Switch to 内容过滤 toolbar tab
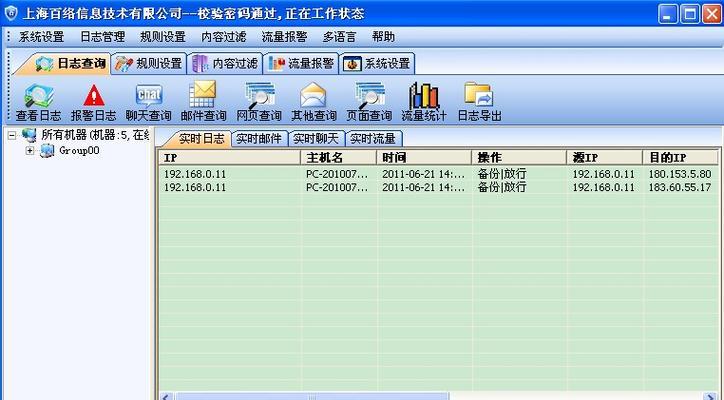Image resolution: width=724 pixels, height=400 pixels. coord(225,64)
